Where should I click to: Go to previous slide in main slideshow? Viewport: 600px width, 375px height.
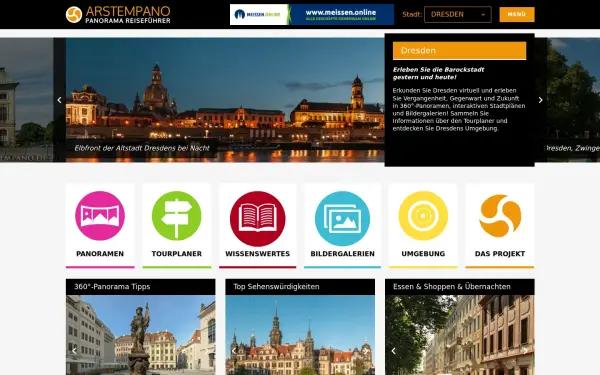pos(59,100)
